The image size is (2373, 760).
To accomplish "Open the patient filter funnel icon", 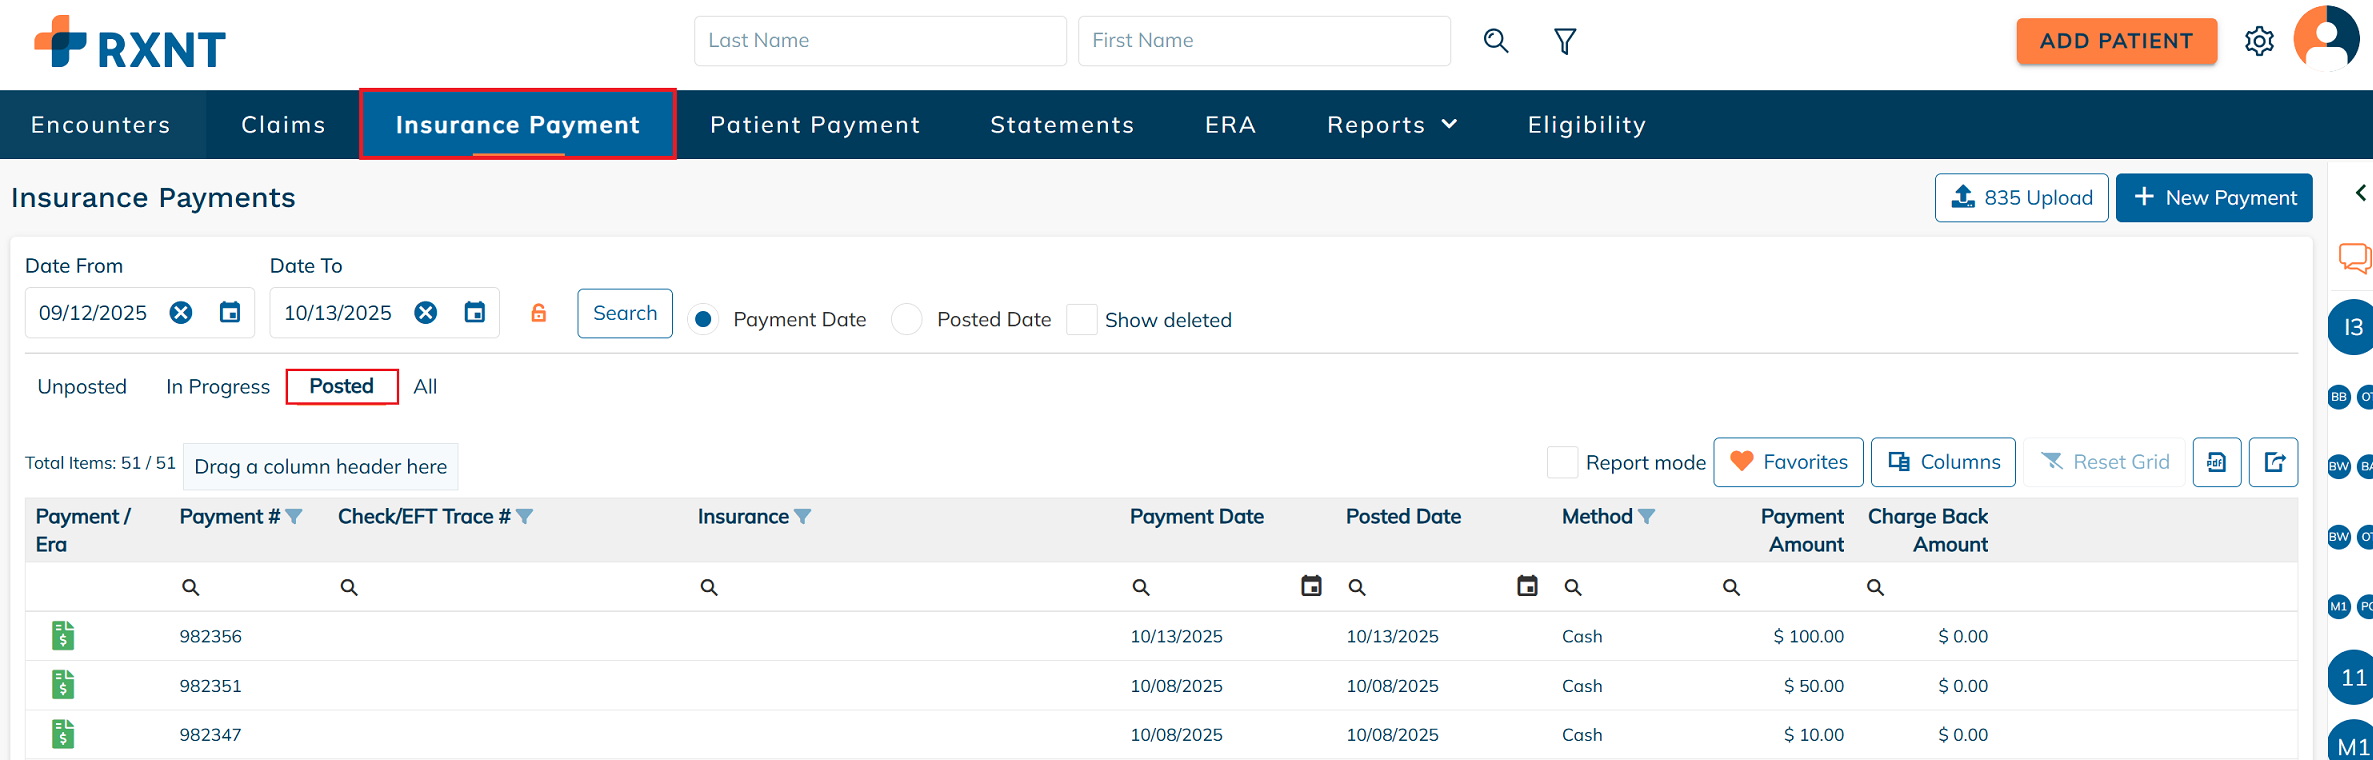I will (x=1565, y=41).
